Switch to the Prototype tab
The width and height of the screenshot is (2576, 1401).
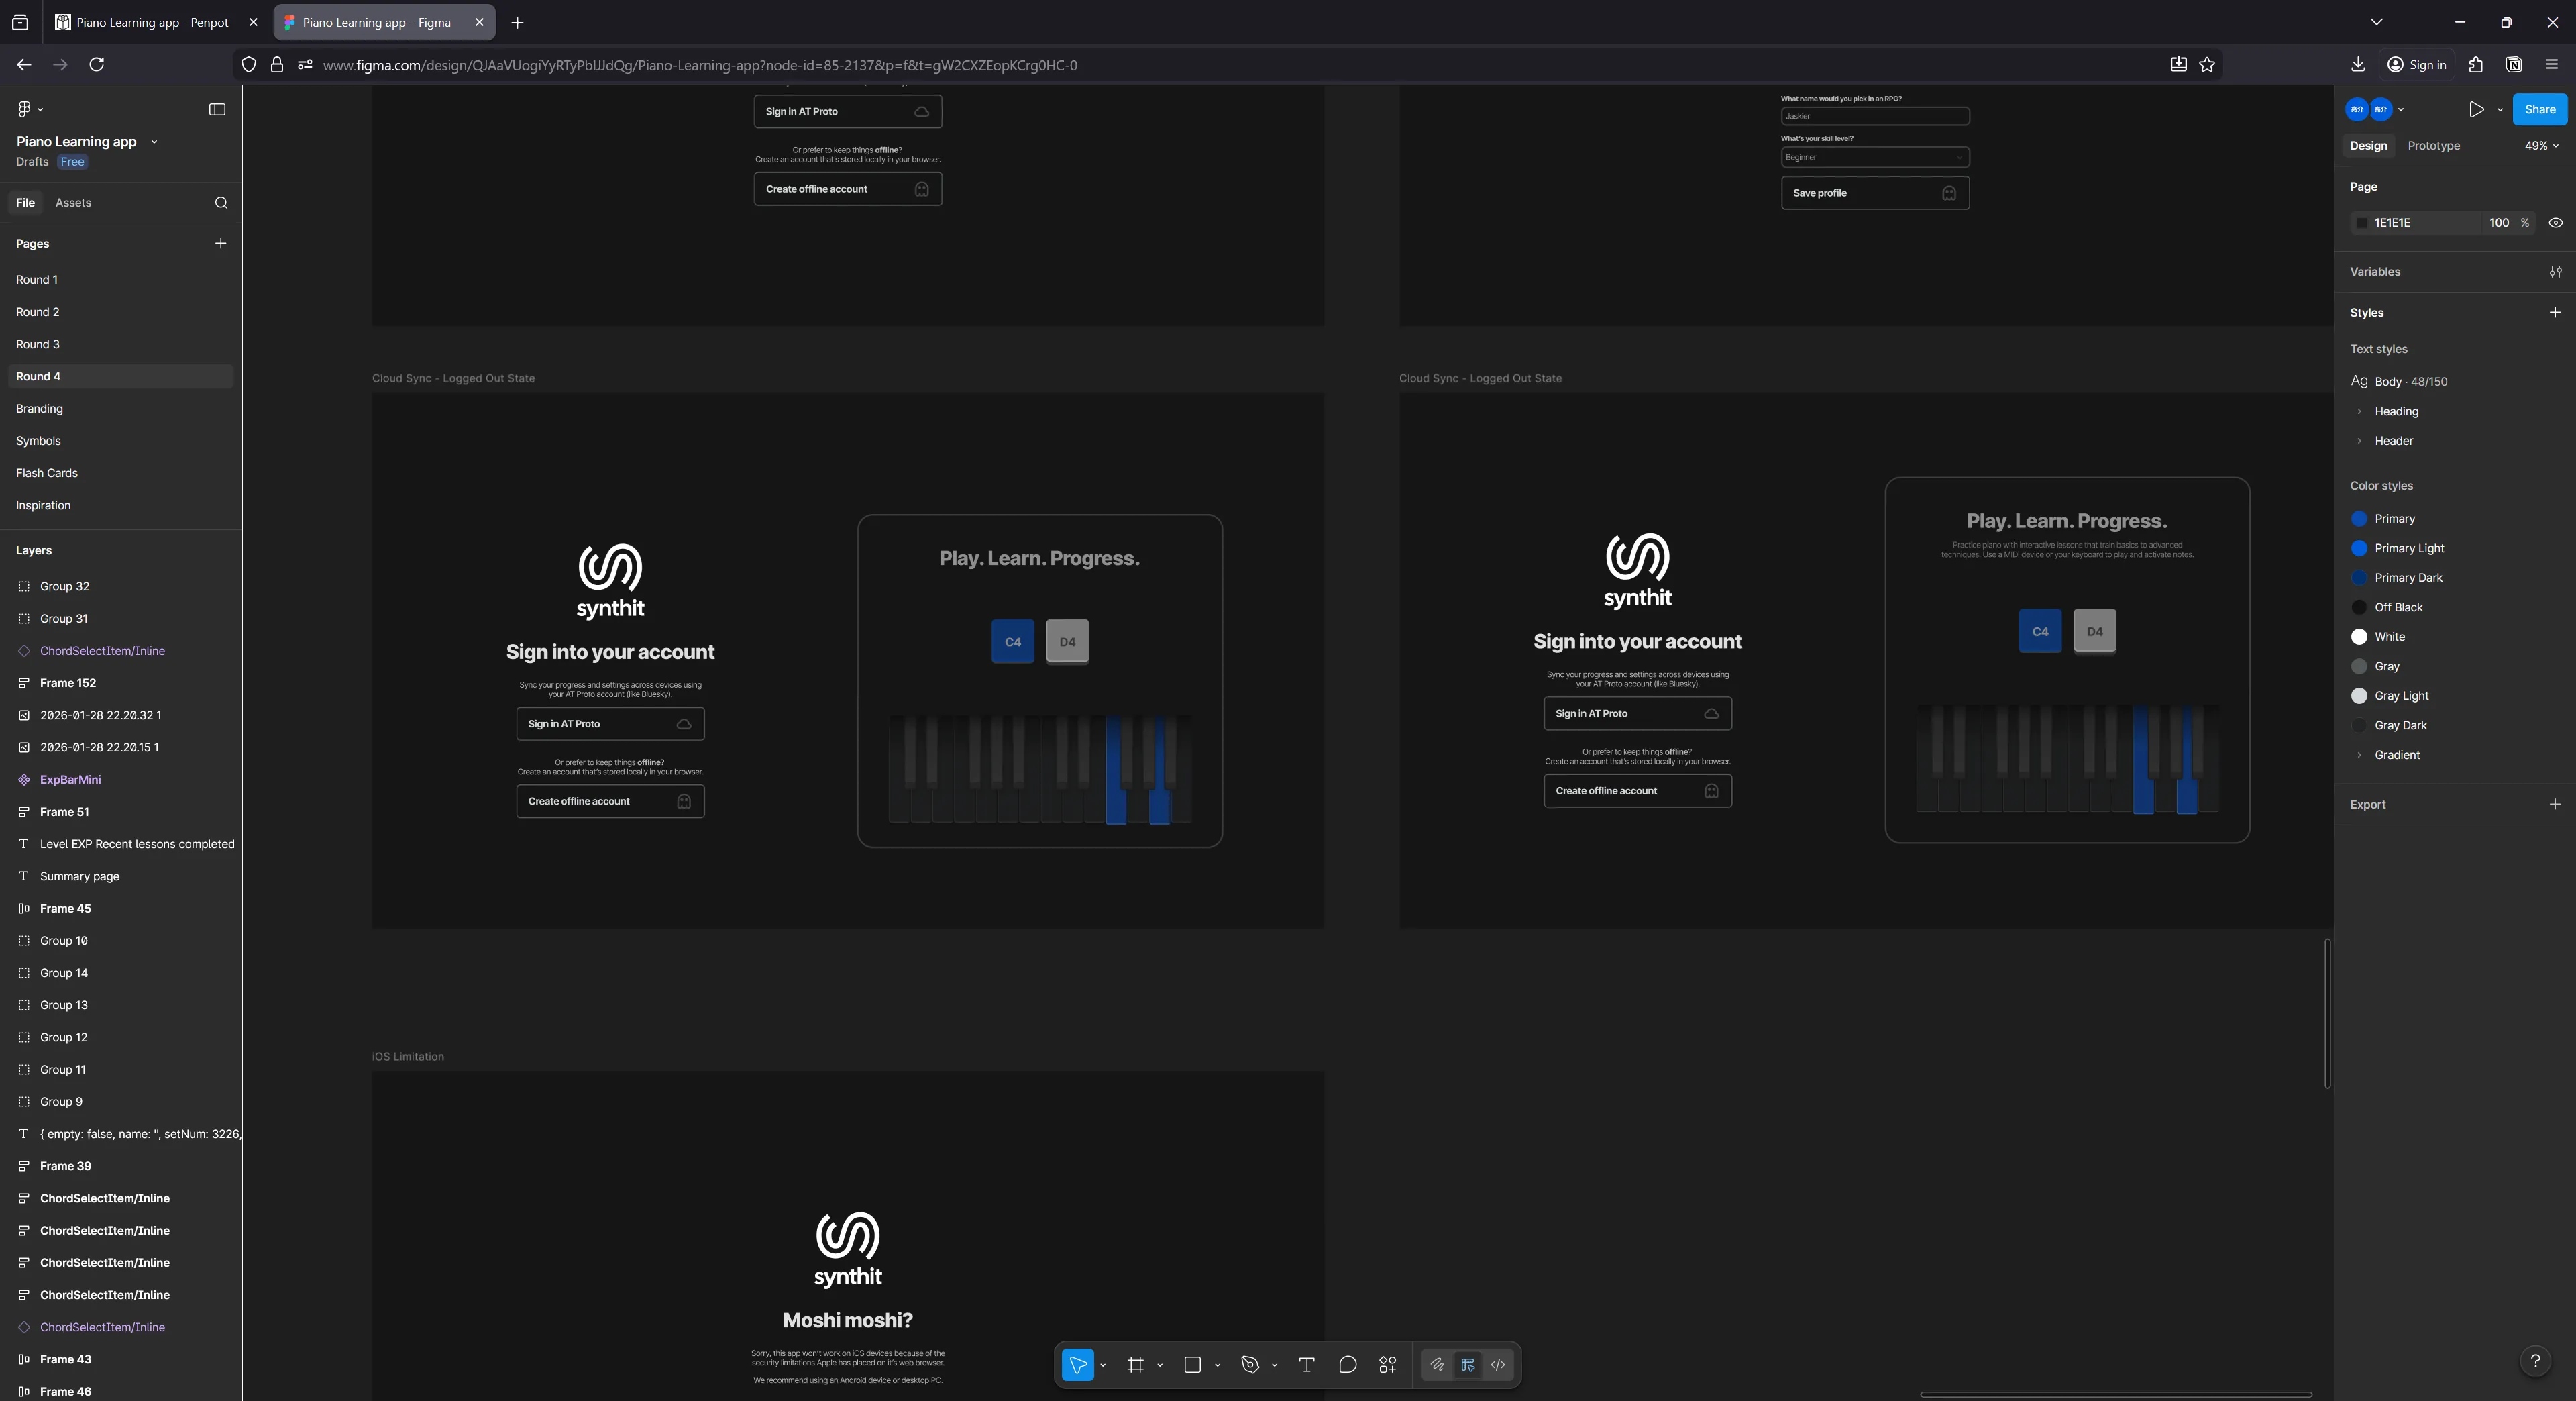point(2433,145)
